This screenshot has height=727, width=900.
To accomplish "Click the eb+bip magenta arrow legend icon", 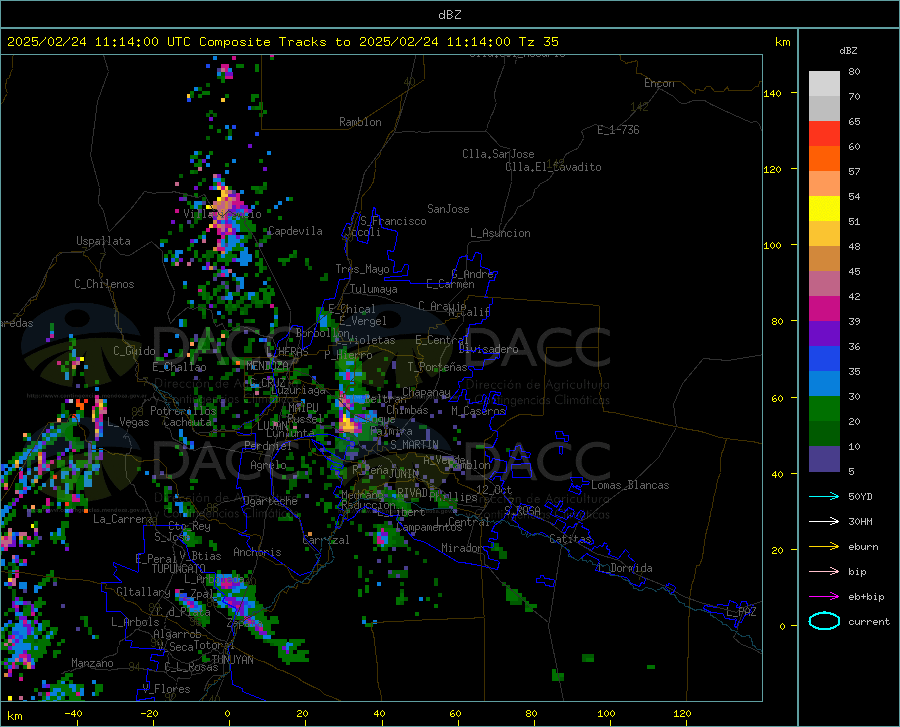I will click(x=824, y=596).
